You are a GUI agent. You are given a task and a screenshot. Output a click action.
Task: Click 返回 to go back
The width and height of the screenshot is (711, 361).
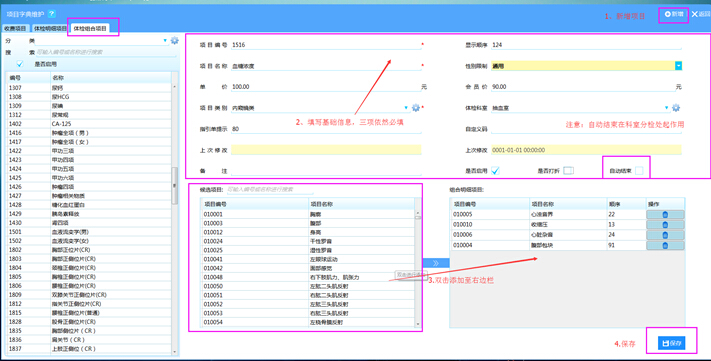701,15
